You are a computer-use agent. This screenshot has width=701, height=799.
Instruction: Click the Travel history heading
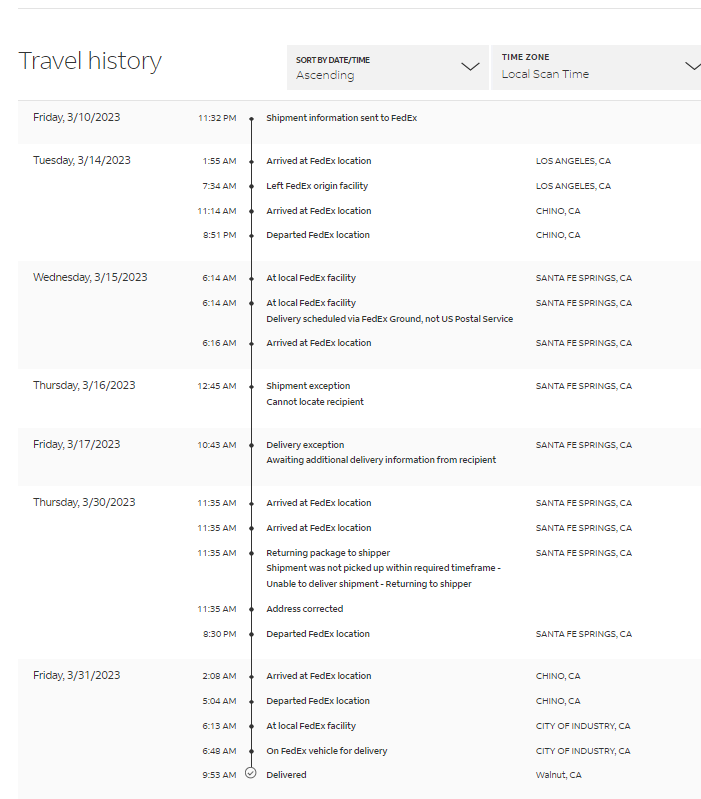tap(90, 61)
